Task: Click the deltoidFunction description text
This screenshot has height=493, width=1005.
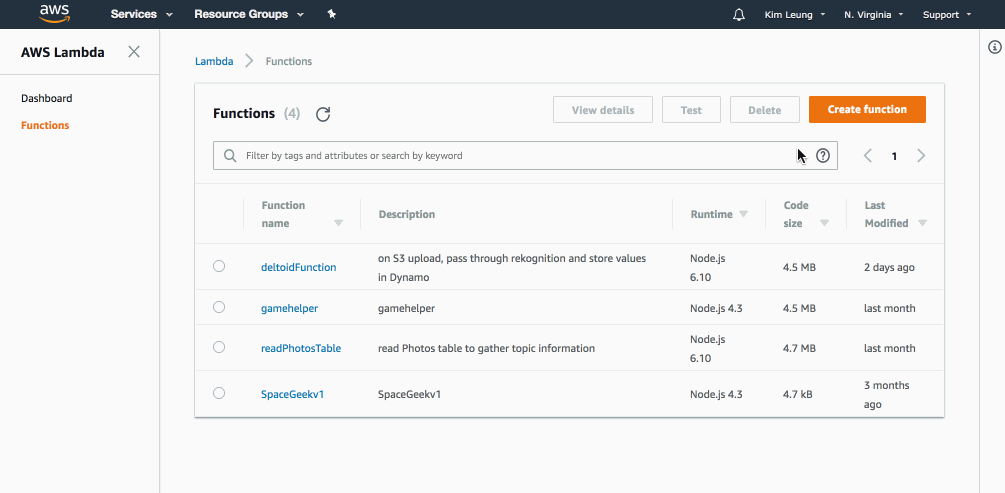Action: click(x=512, y=268)
